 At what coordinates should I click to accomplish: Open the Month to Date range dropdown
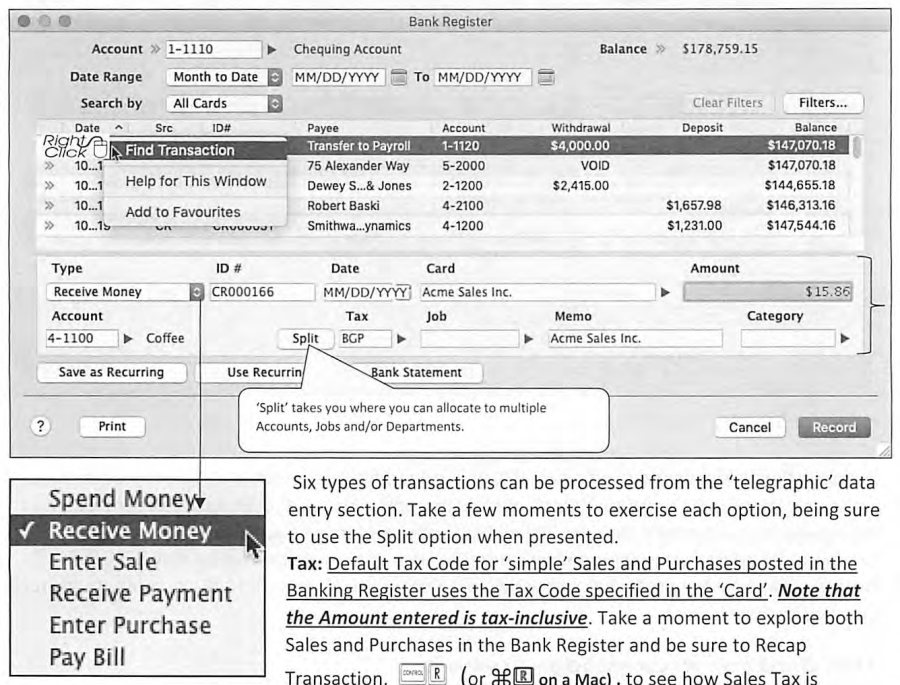coord(224,77)
